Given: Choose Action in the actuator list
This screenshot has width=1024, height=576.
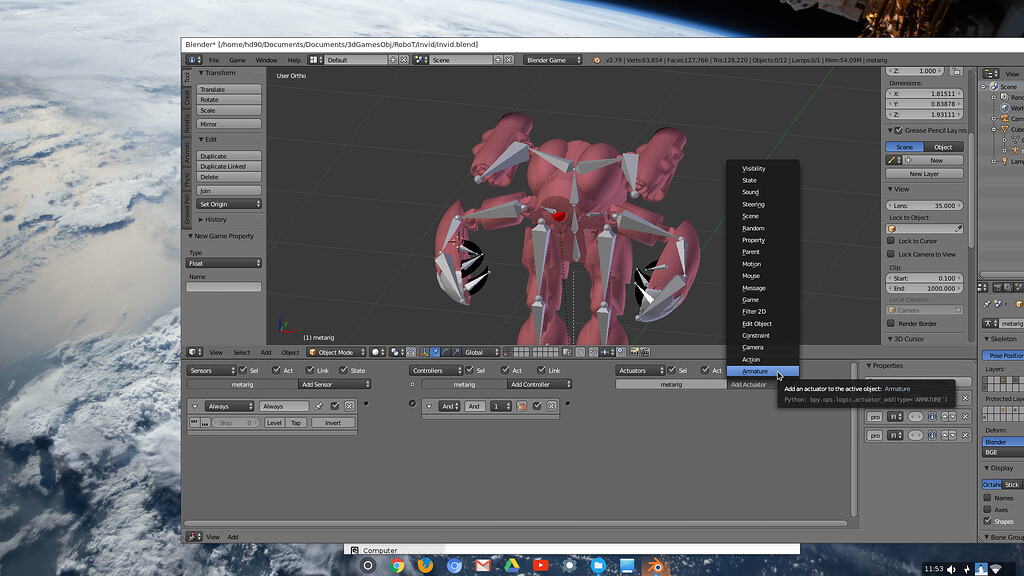Looking at the screenshot, I should (x=762, y=359).
